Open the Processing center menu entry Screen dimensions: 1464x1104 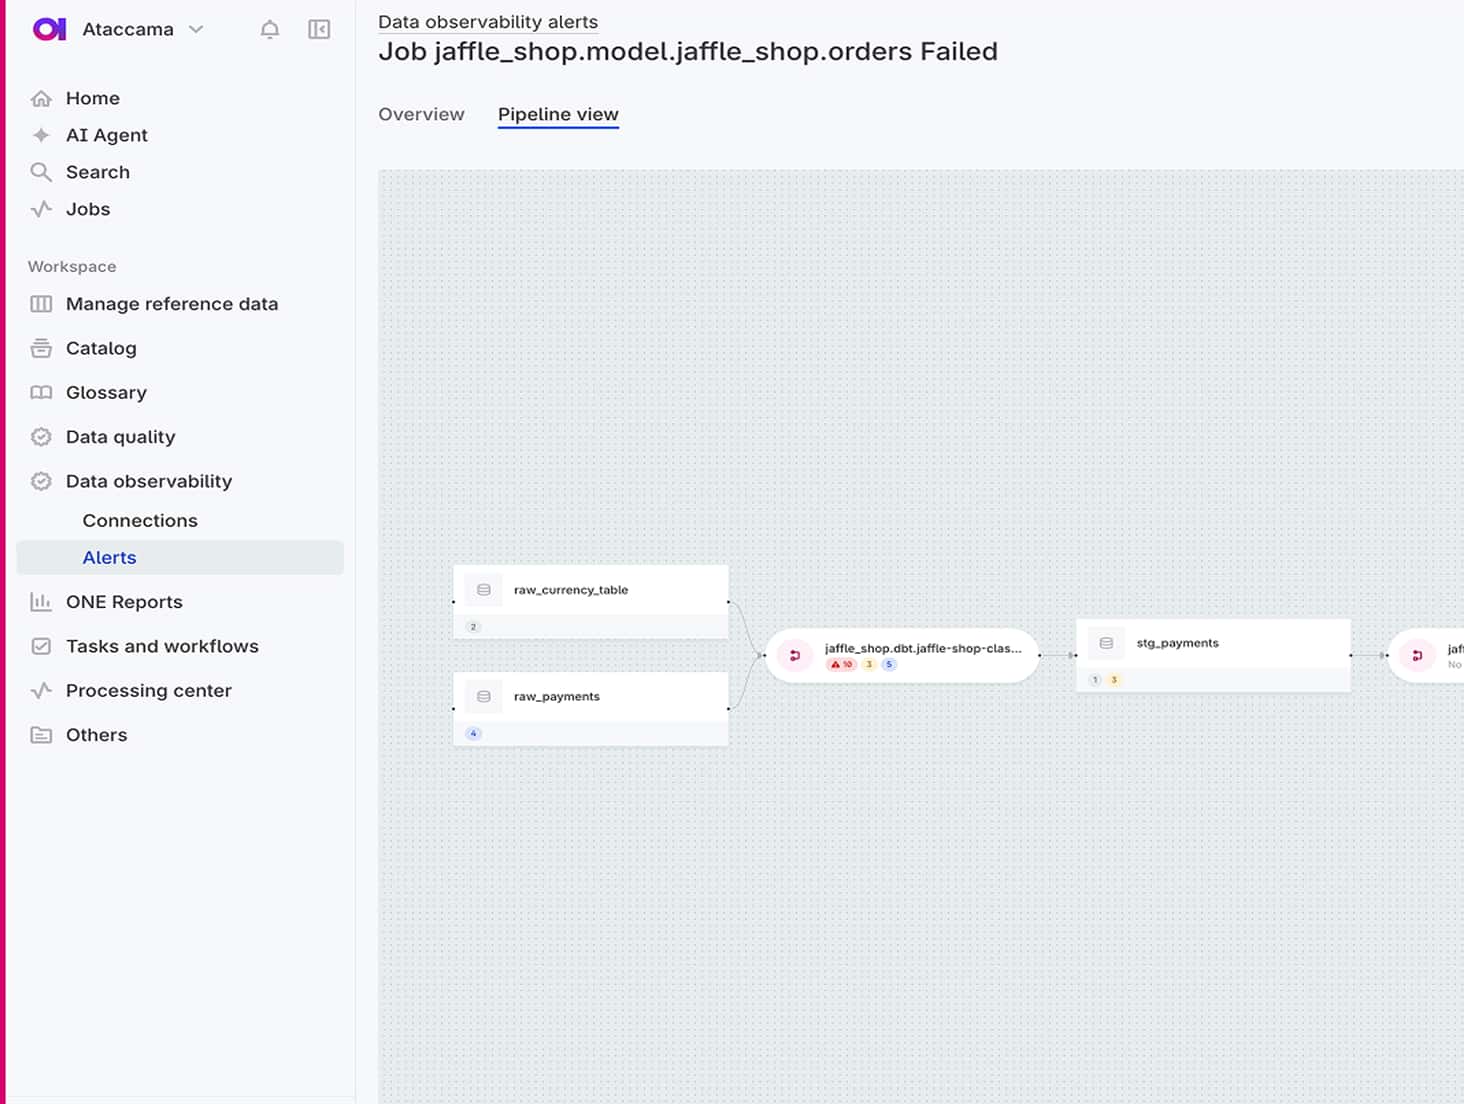[x=148, y=690]
